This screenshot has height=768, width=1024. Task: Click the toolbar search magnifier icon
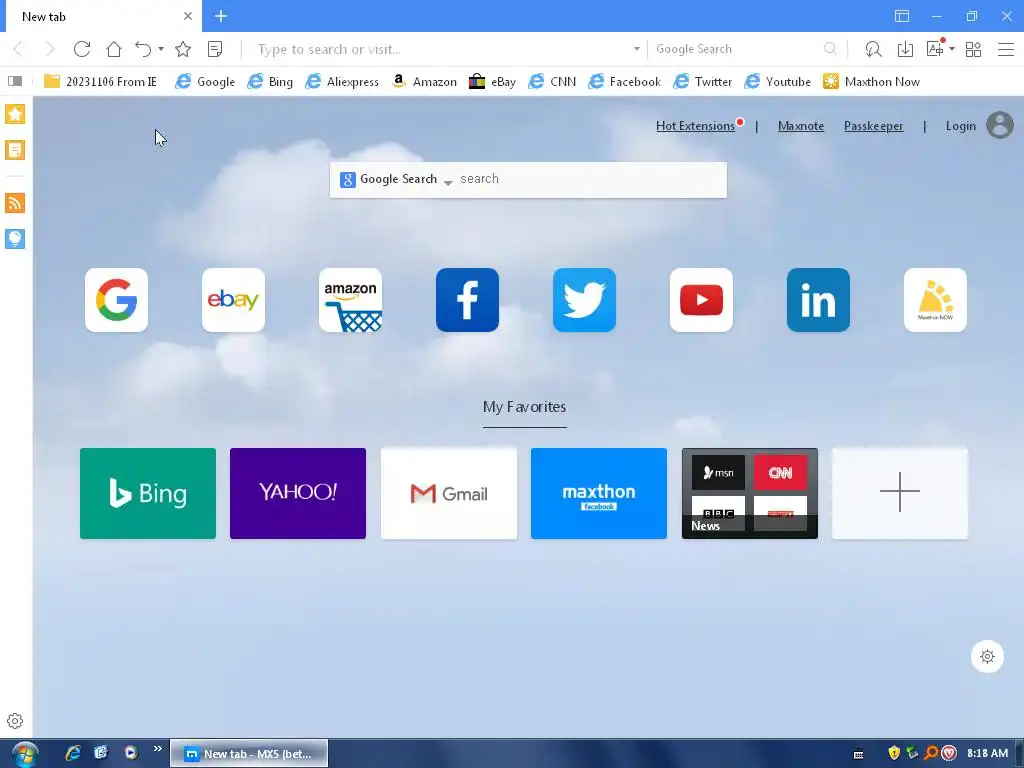830,49
